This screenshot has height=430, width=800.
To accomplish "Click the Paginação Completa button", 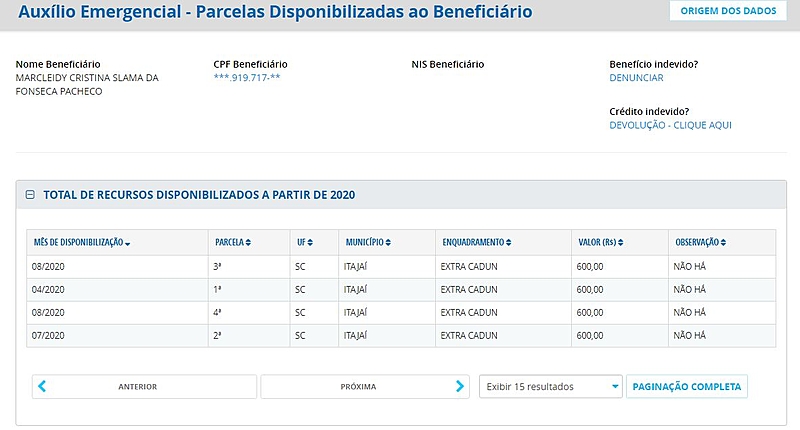I will [687, 386].
